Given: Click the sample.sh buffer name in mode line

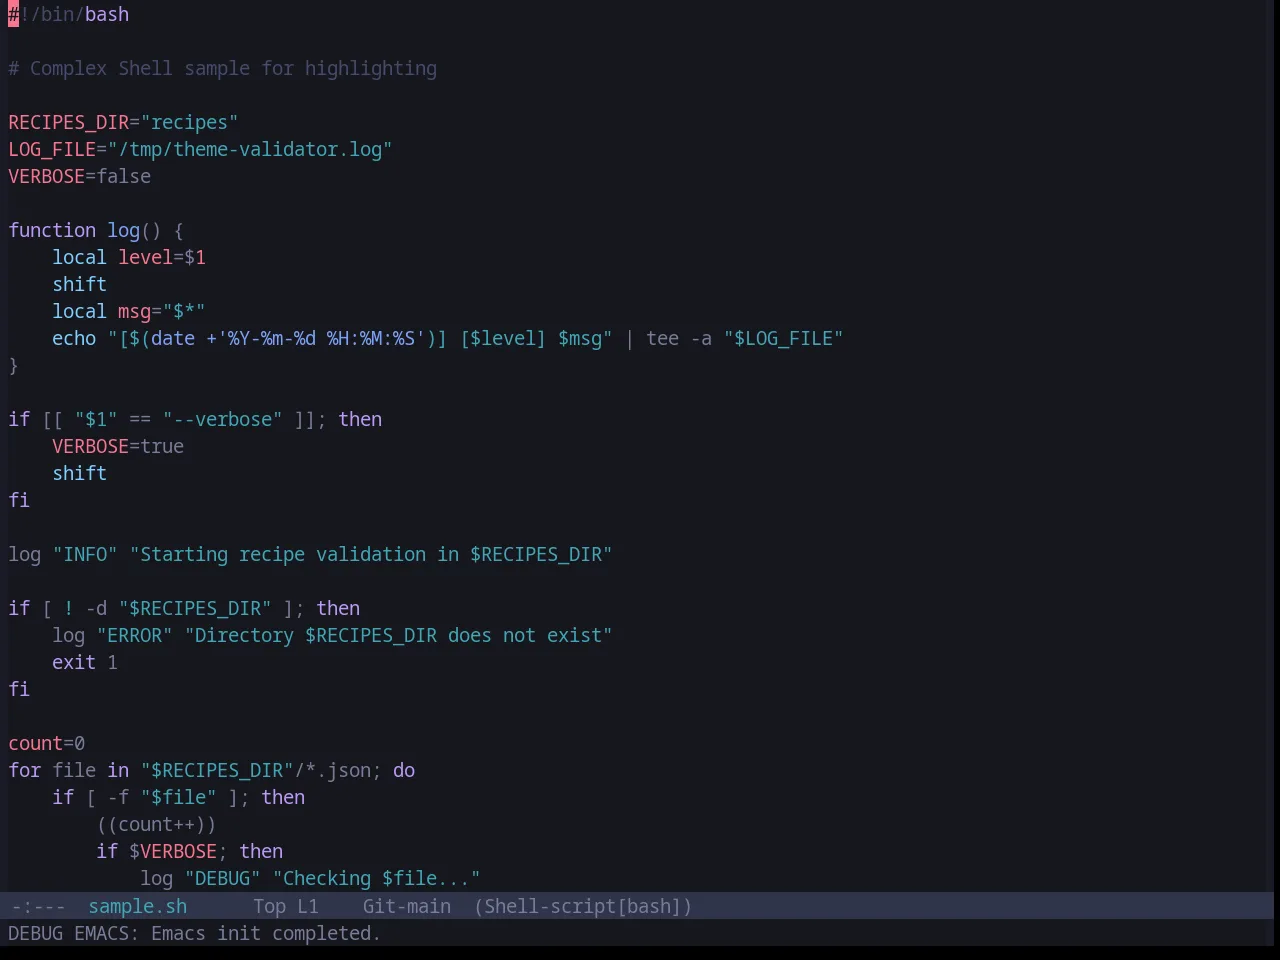Looking at the screenshot, I should click(137, 906).
